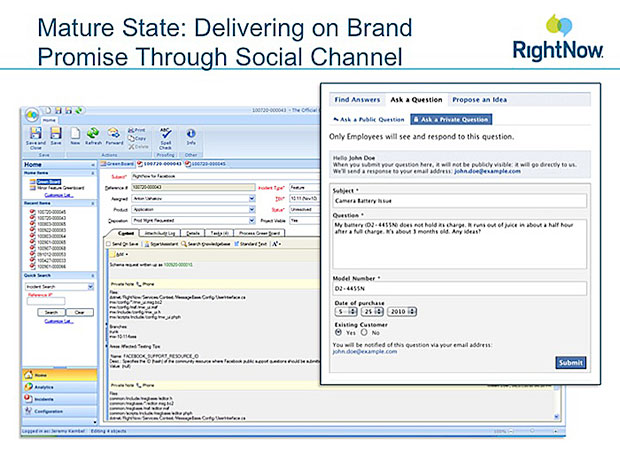Open the Incident Search quick search dropdown
The width and height of the screenshot is (620, 465).
click(x=90, y=286)
